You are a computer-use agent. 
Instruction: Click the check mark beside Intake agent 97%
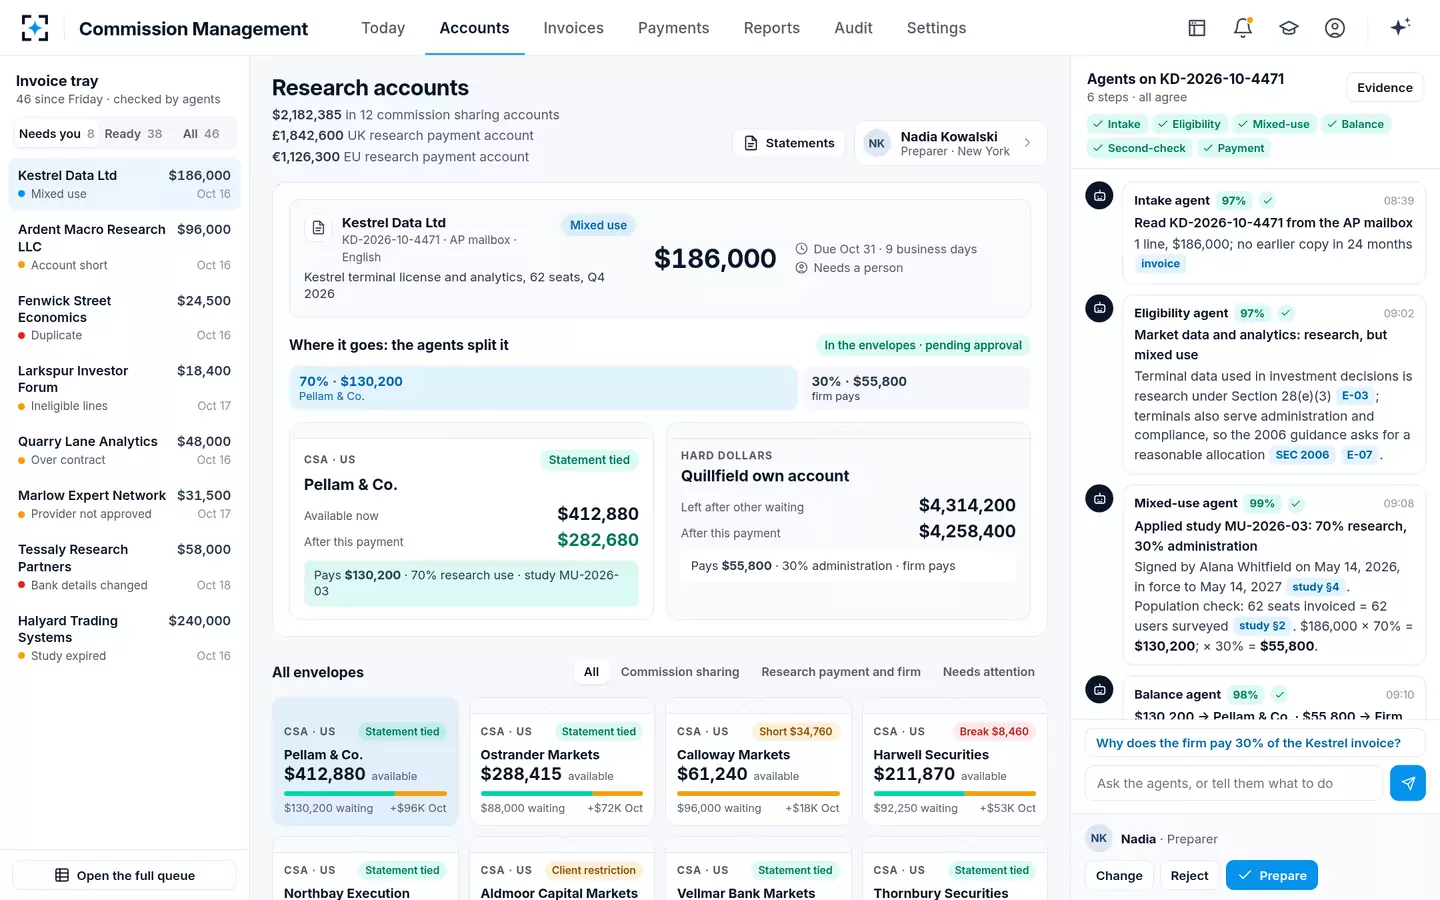tap(1267, 200)
